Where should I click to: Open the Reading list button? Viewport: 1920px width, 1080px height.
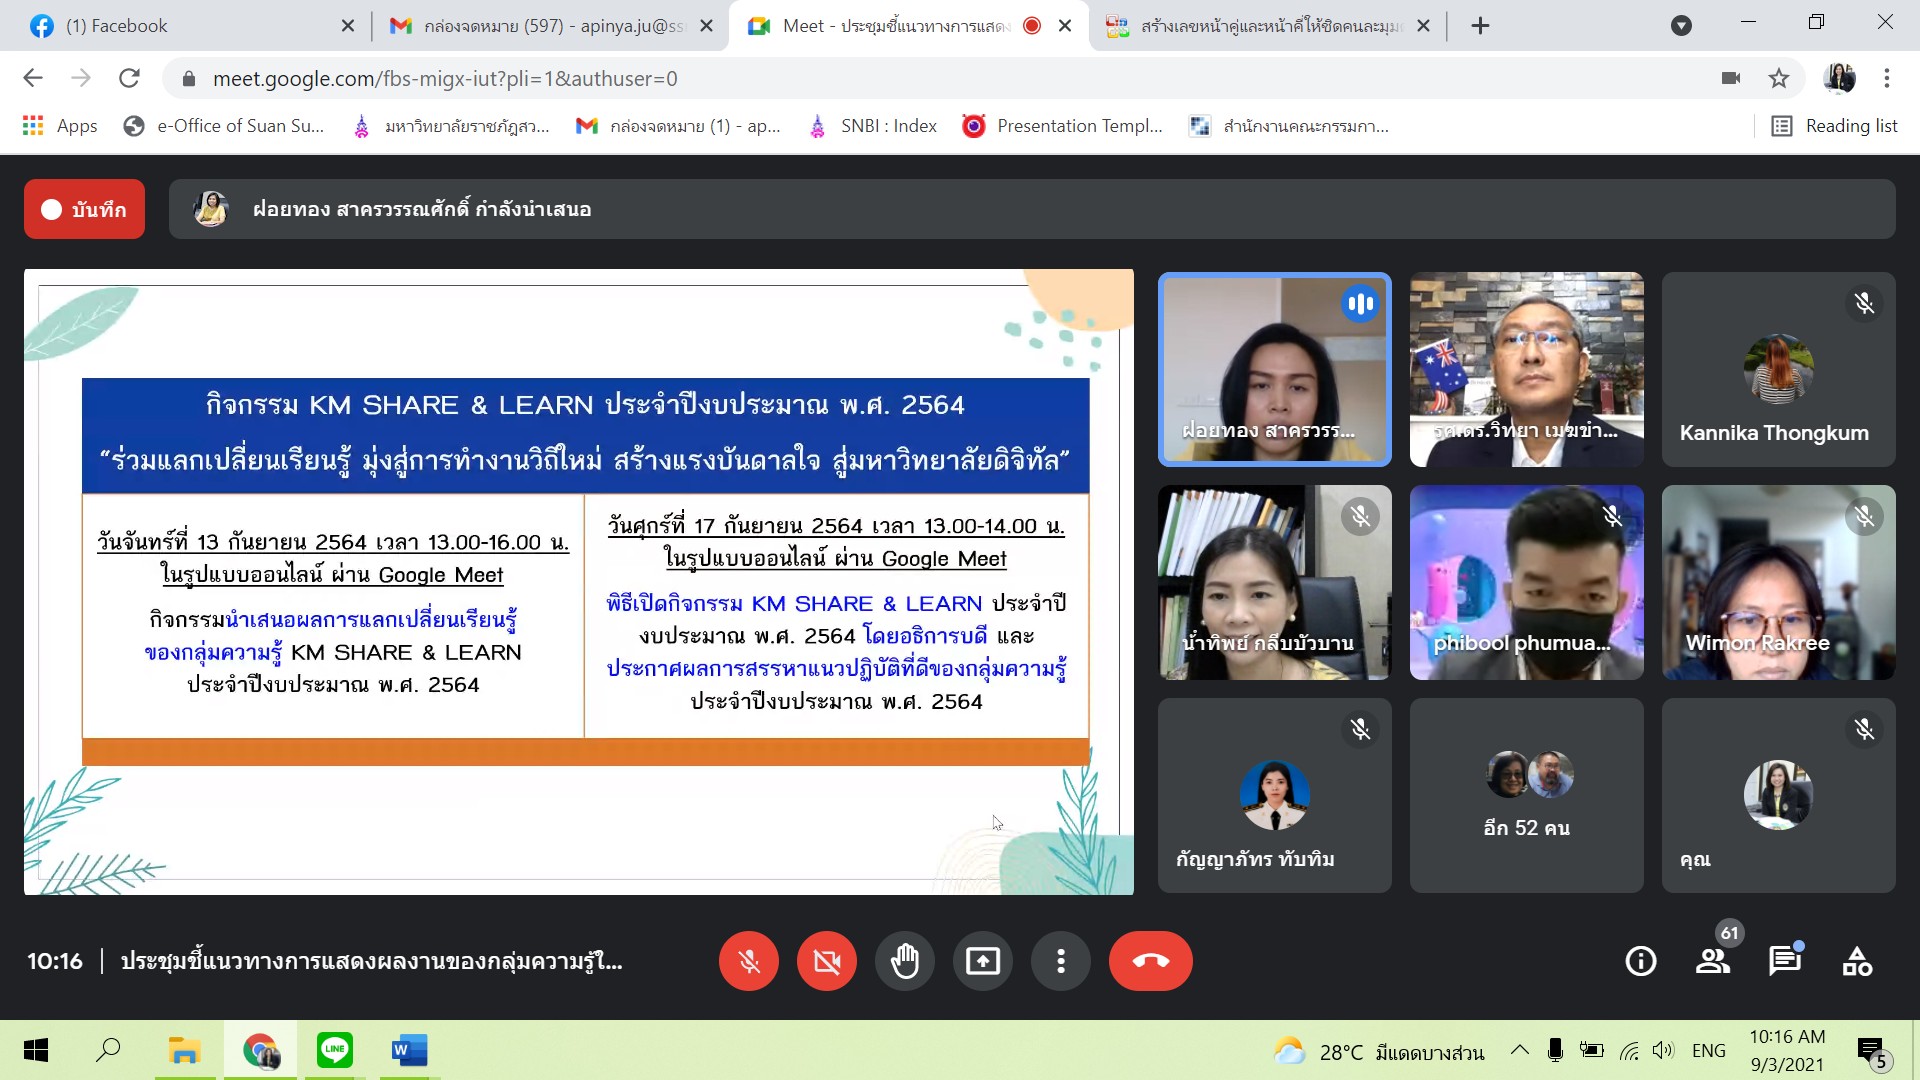coord(1834,126)
